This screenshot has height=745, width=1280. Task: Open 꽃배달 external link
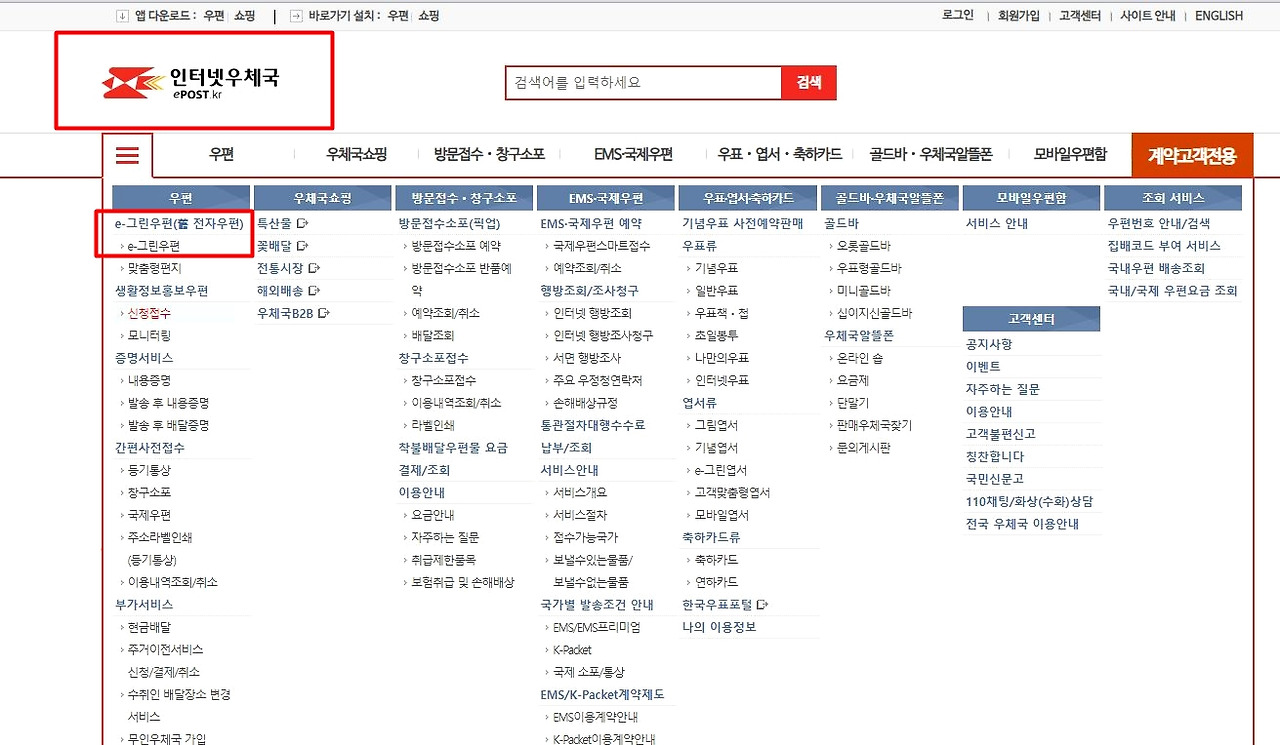(282, 246)
